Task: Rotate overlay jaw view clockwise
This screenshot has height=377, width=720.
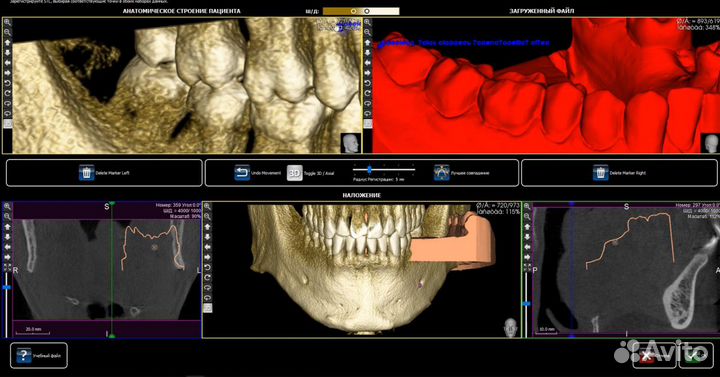Action: [x=208, y=277]
